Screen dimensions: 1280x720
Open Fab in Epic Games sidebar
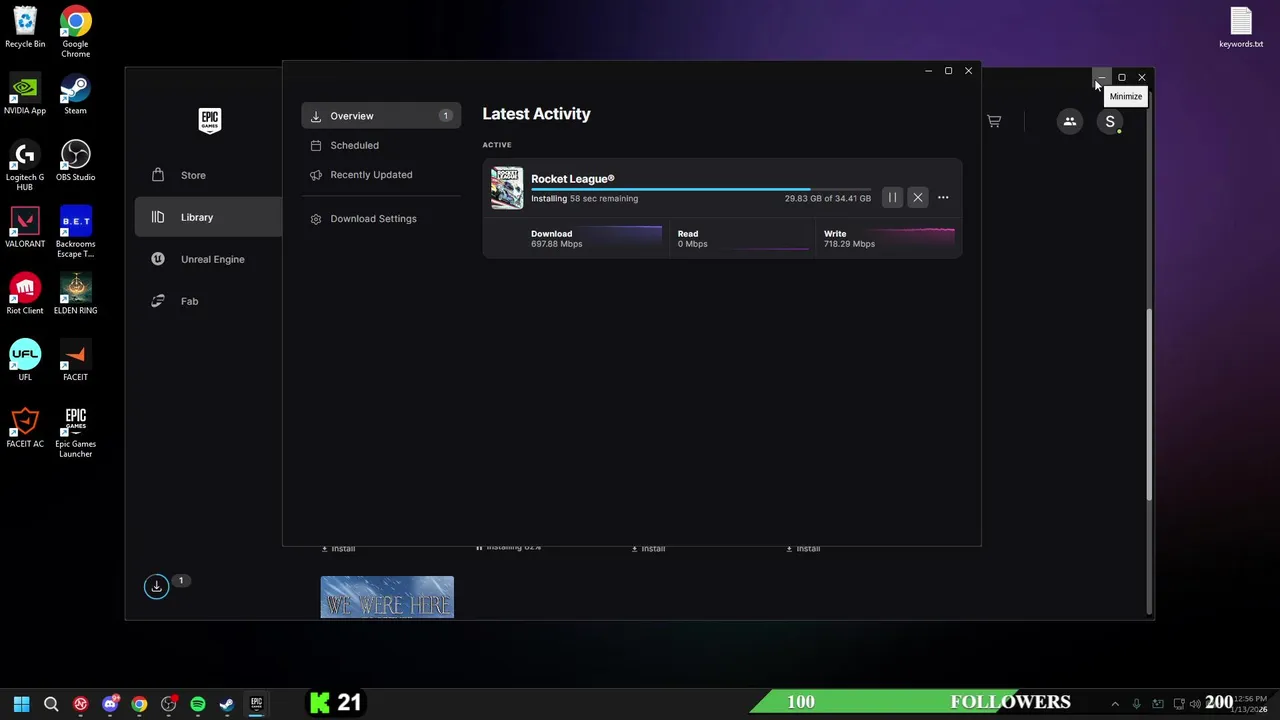189,301
